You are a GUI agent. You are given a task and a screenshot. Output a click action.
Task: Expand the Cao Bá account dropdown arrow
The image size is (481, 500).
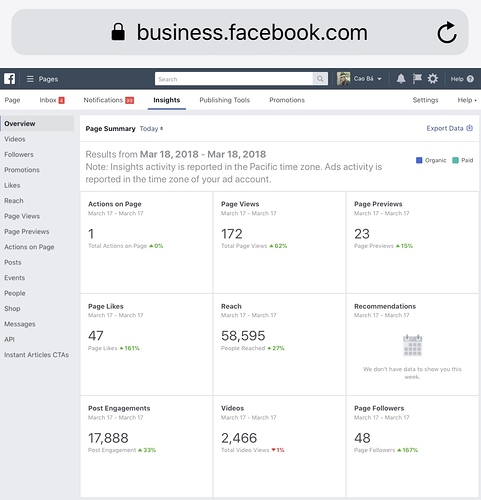coord(379,79)
